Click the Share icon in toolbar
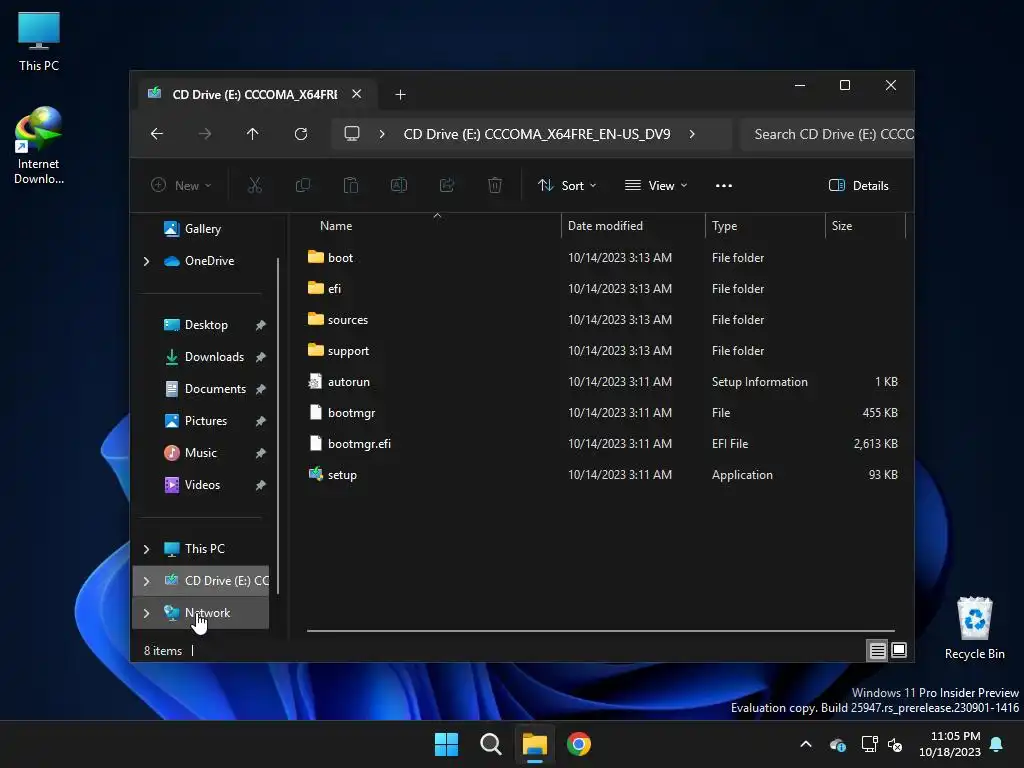This screenshot has width=1024, height=768. coord(447,185)
